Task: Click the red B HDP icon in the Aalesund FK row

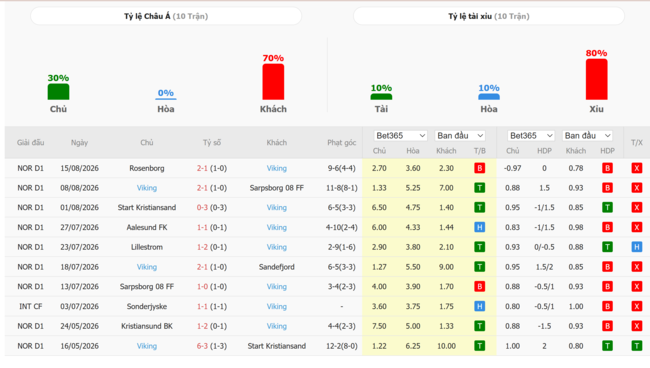Action: 607,227
